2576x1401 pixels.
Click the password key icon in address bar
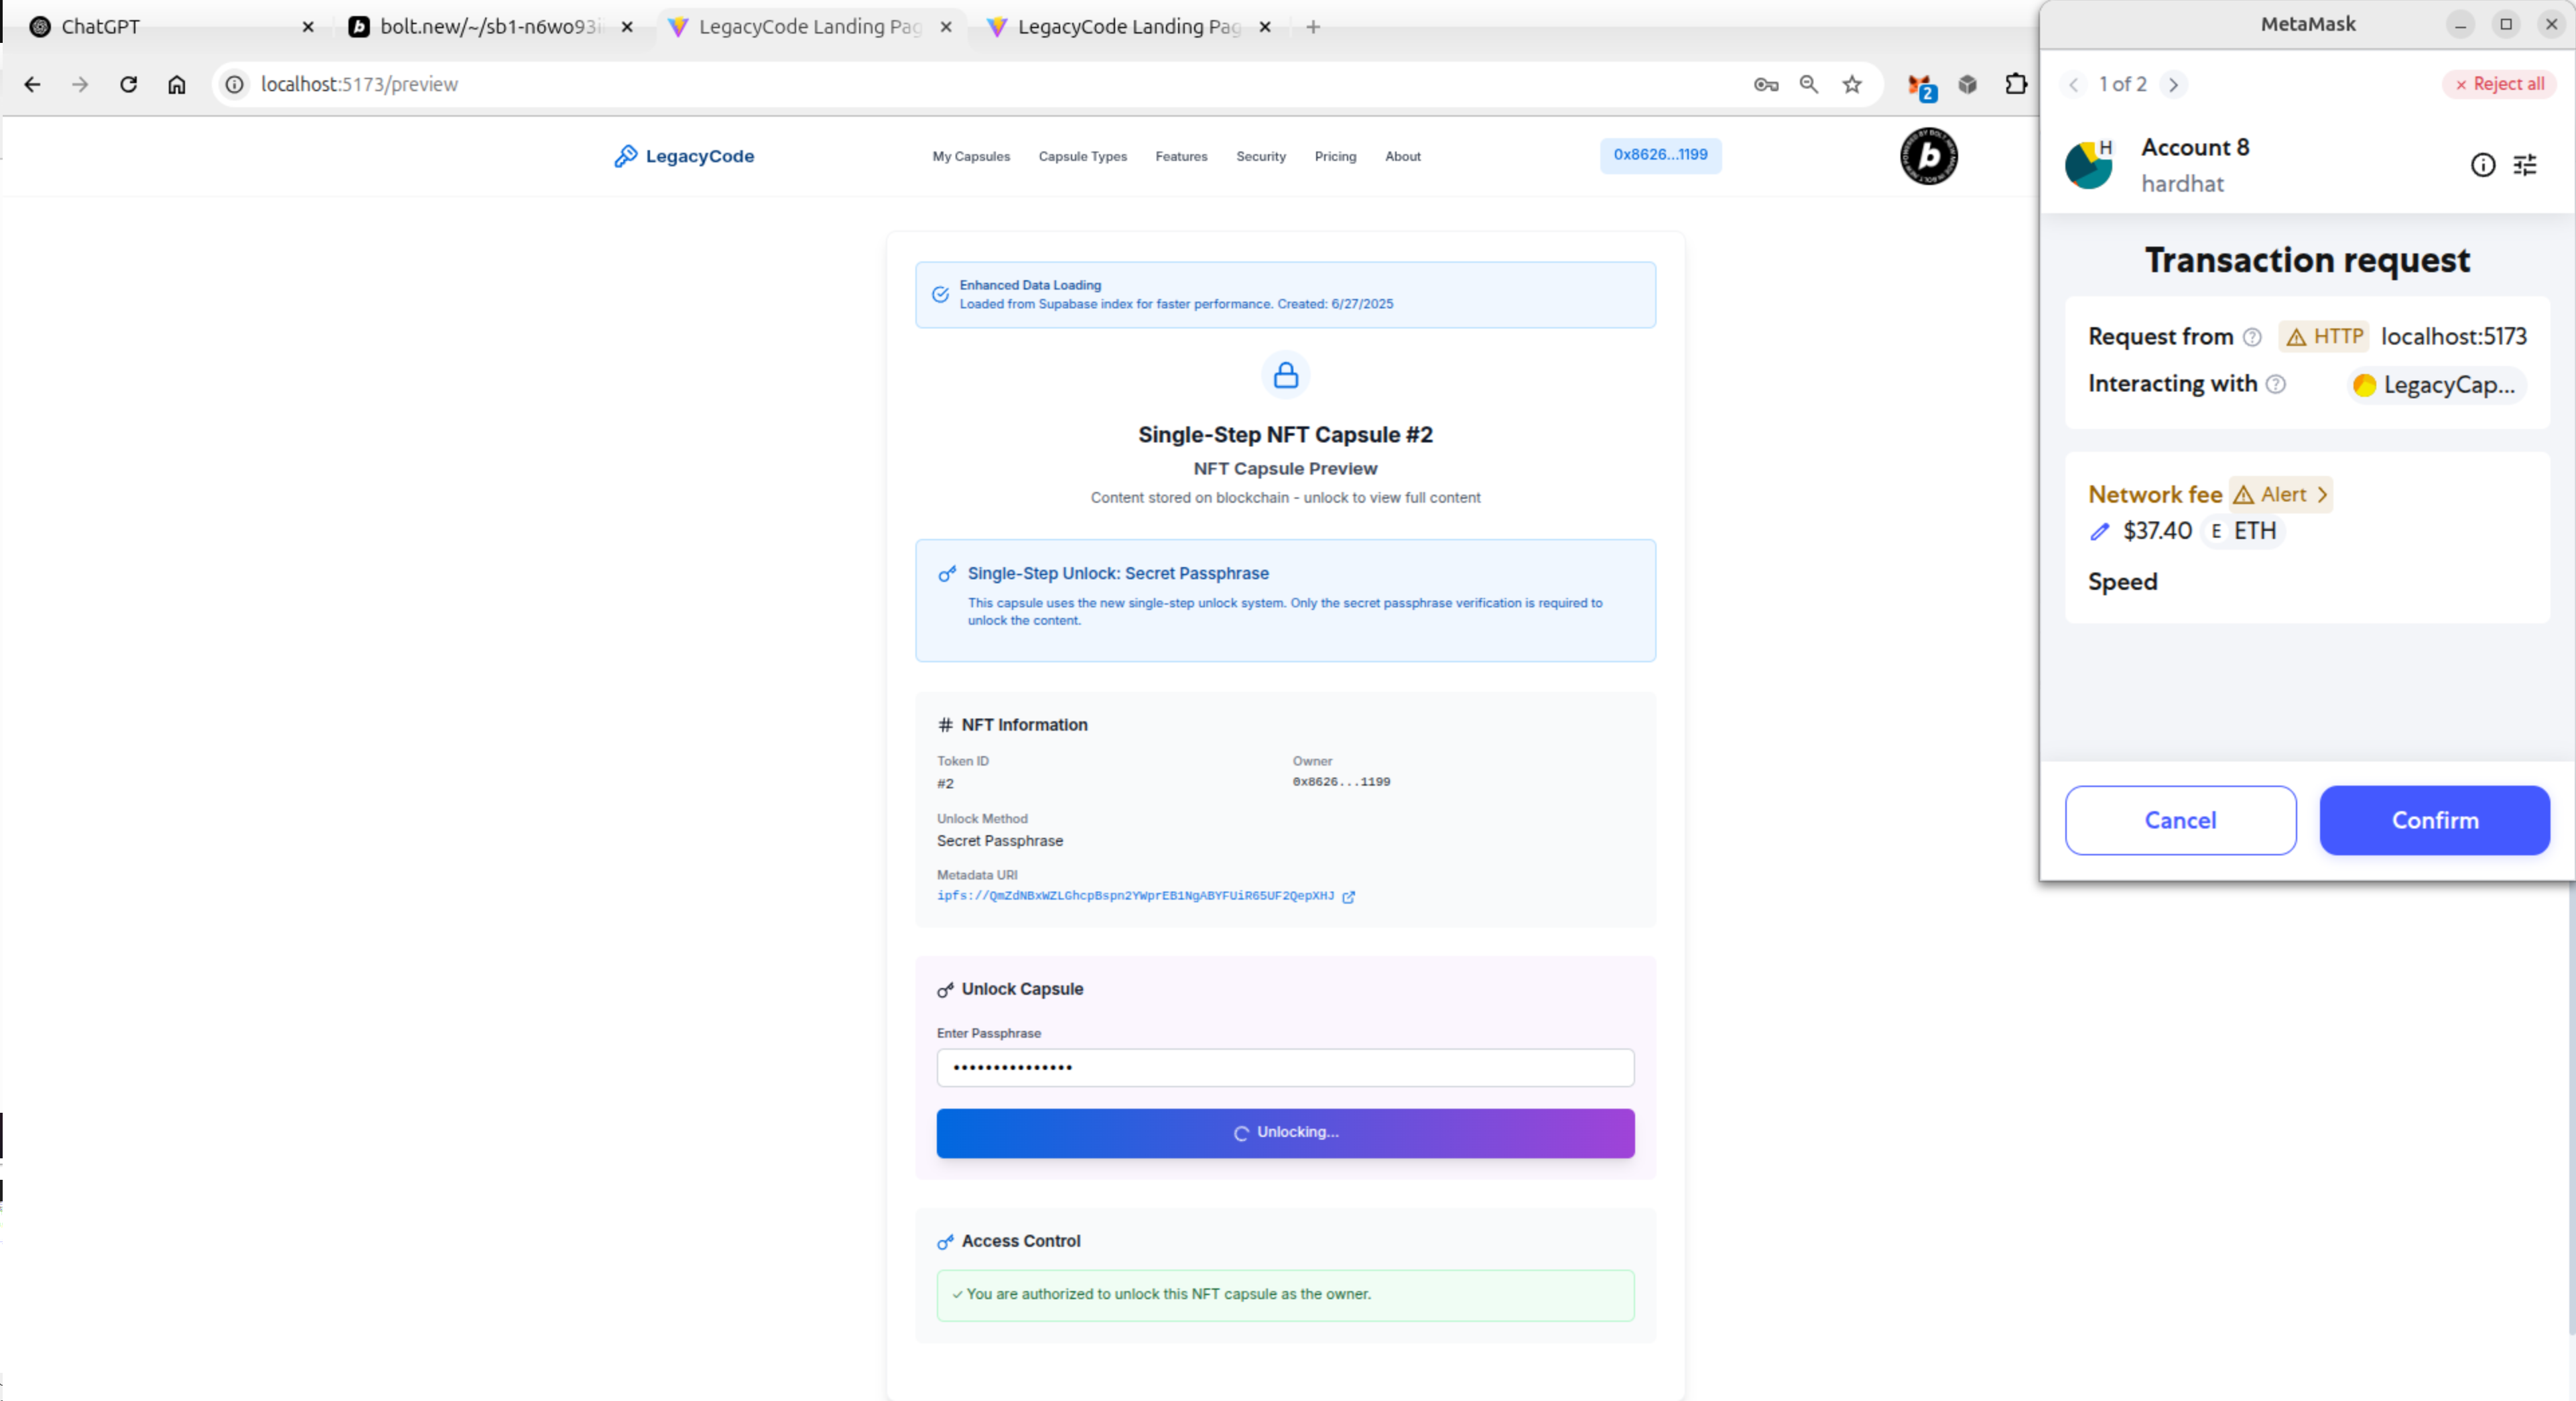[x=1765, y=84]
